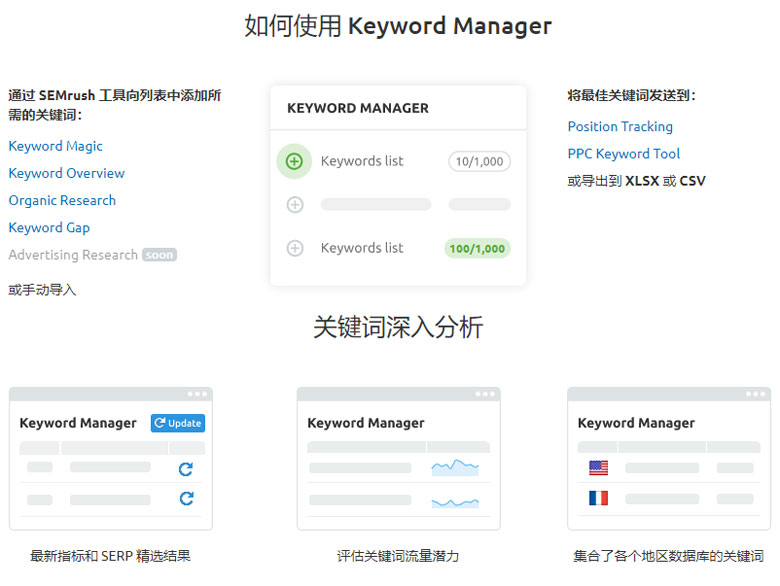Click the lower refresh icon in the Update card
Image resolution: width=780 pixels, height=586 pixels.
point(187,498)
